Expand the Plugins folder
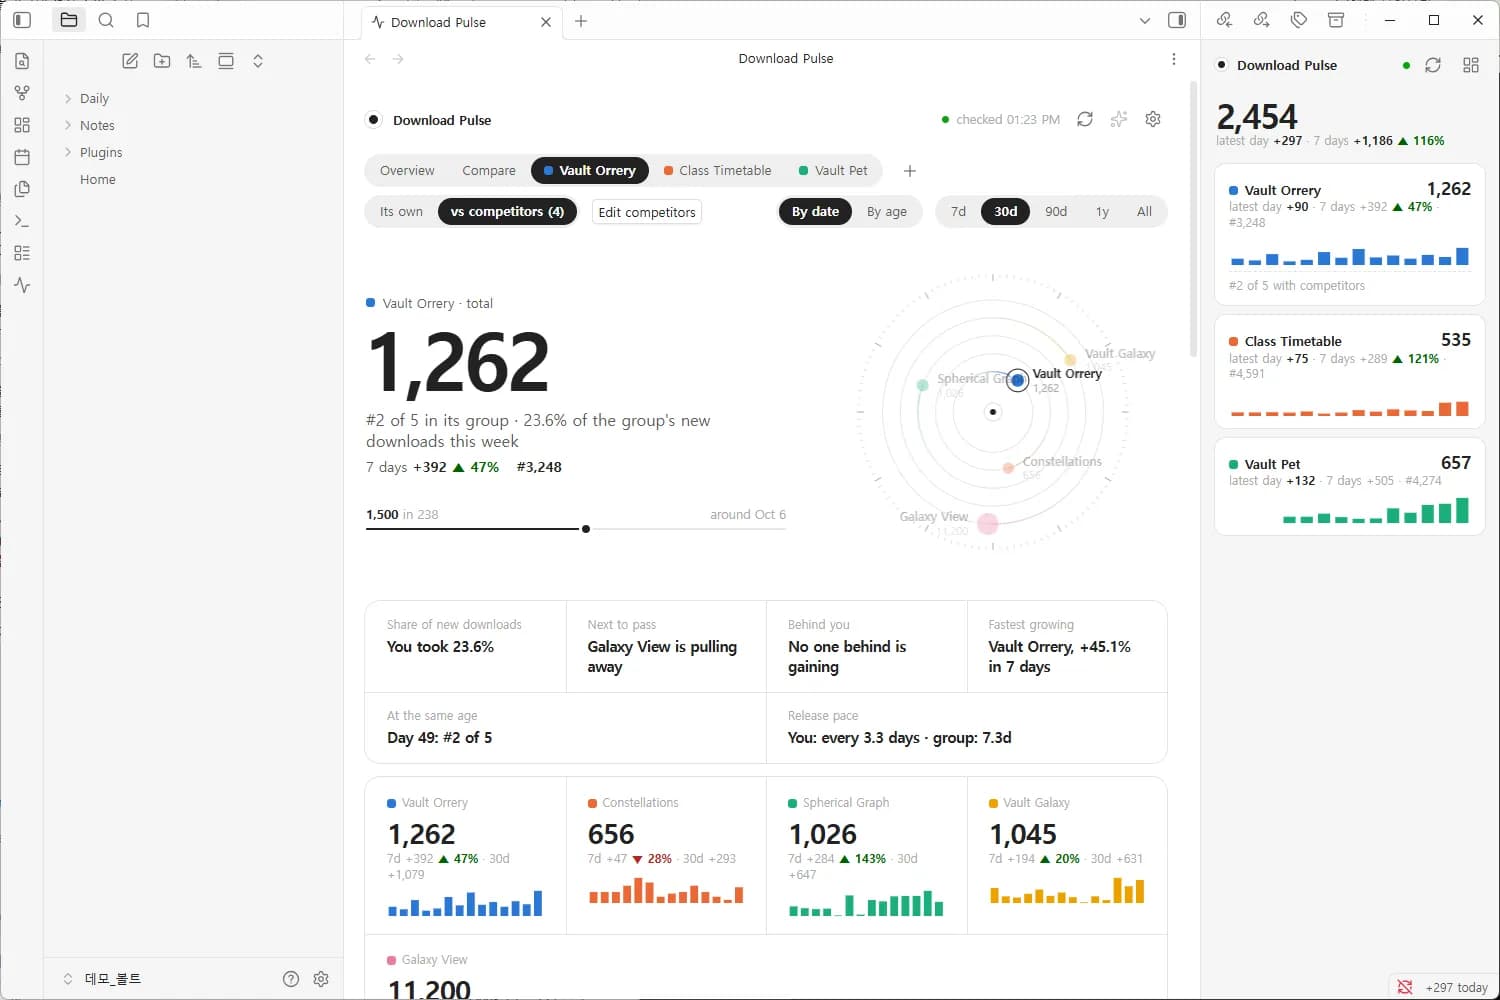1500x1000 pixels. [101, 153]
